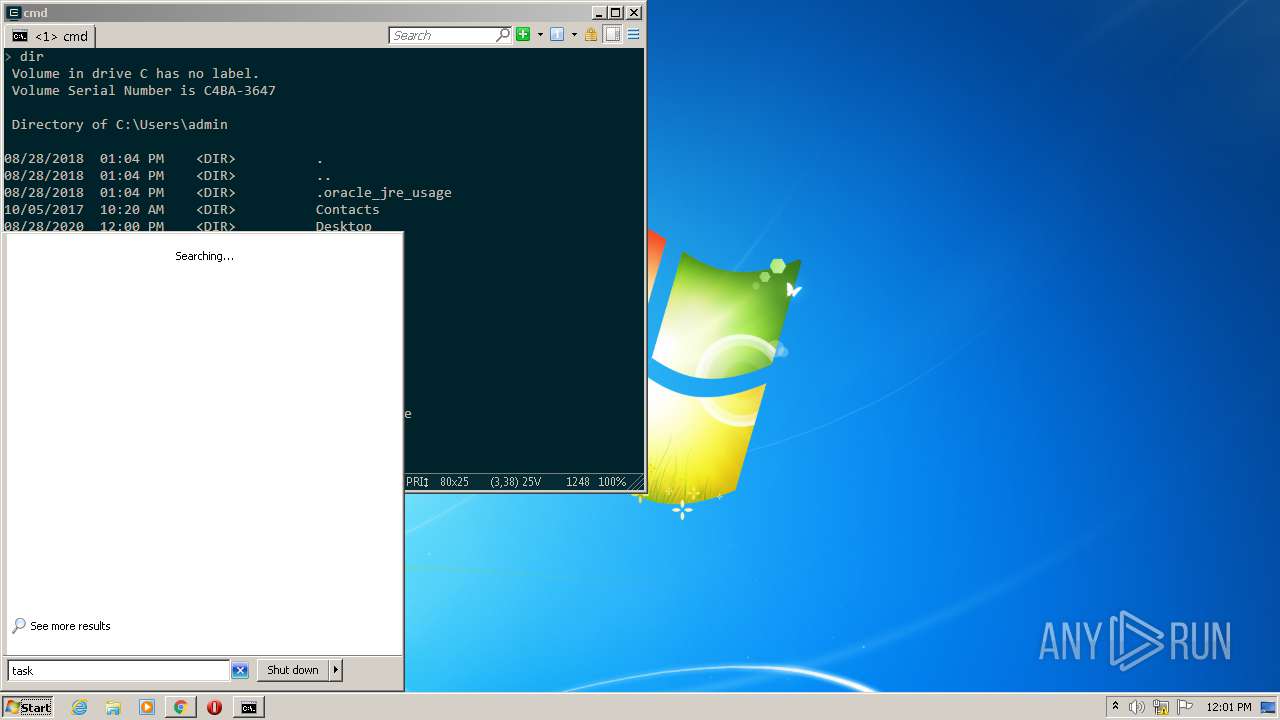Select the <1> cmd console tab
This screenshot has height=720, width=1280.
pyautogui.click(x=50, y=36)
